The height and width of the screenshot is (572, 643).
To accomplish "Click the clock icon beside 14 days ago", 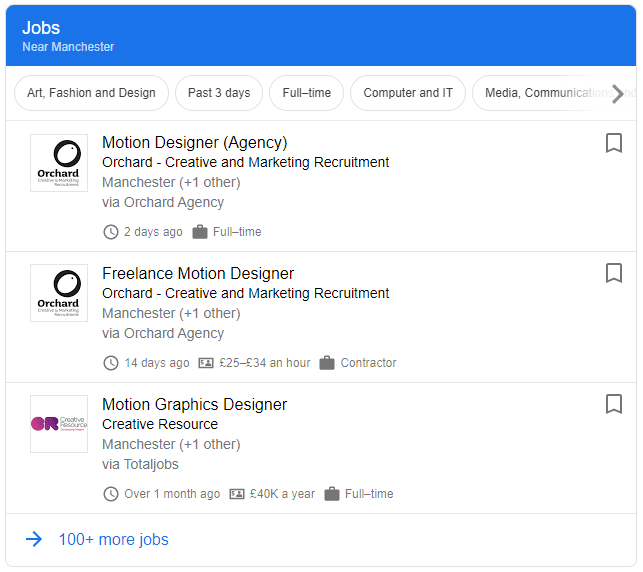I will [111, 363].
